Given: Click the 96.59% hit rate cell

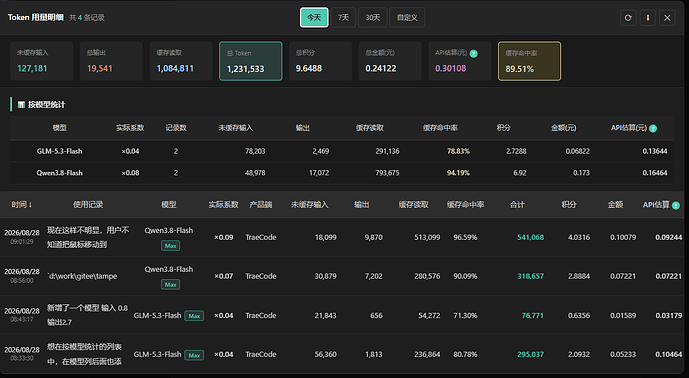Looking at the screenshot, I should [x=465, y=237].
